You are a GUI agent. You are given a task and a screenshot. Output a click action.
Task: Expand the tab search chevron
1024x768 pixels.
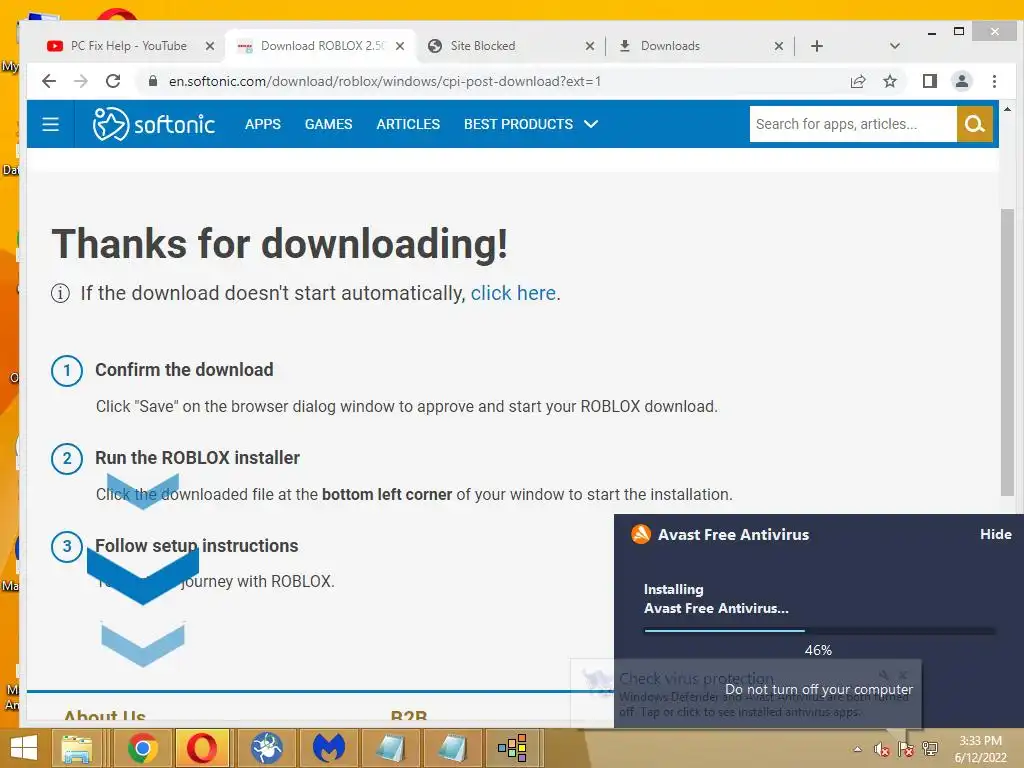tap(895, 46)
